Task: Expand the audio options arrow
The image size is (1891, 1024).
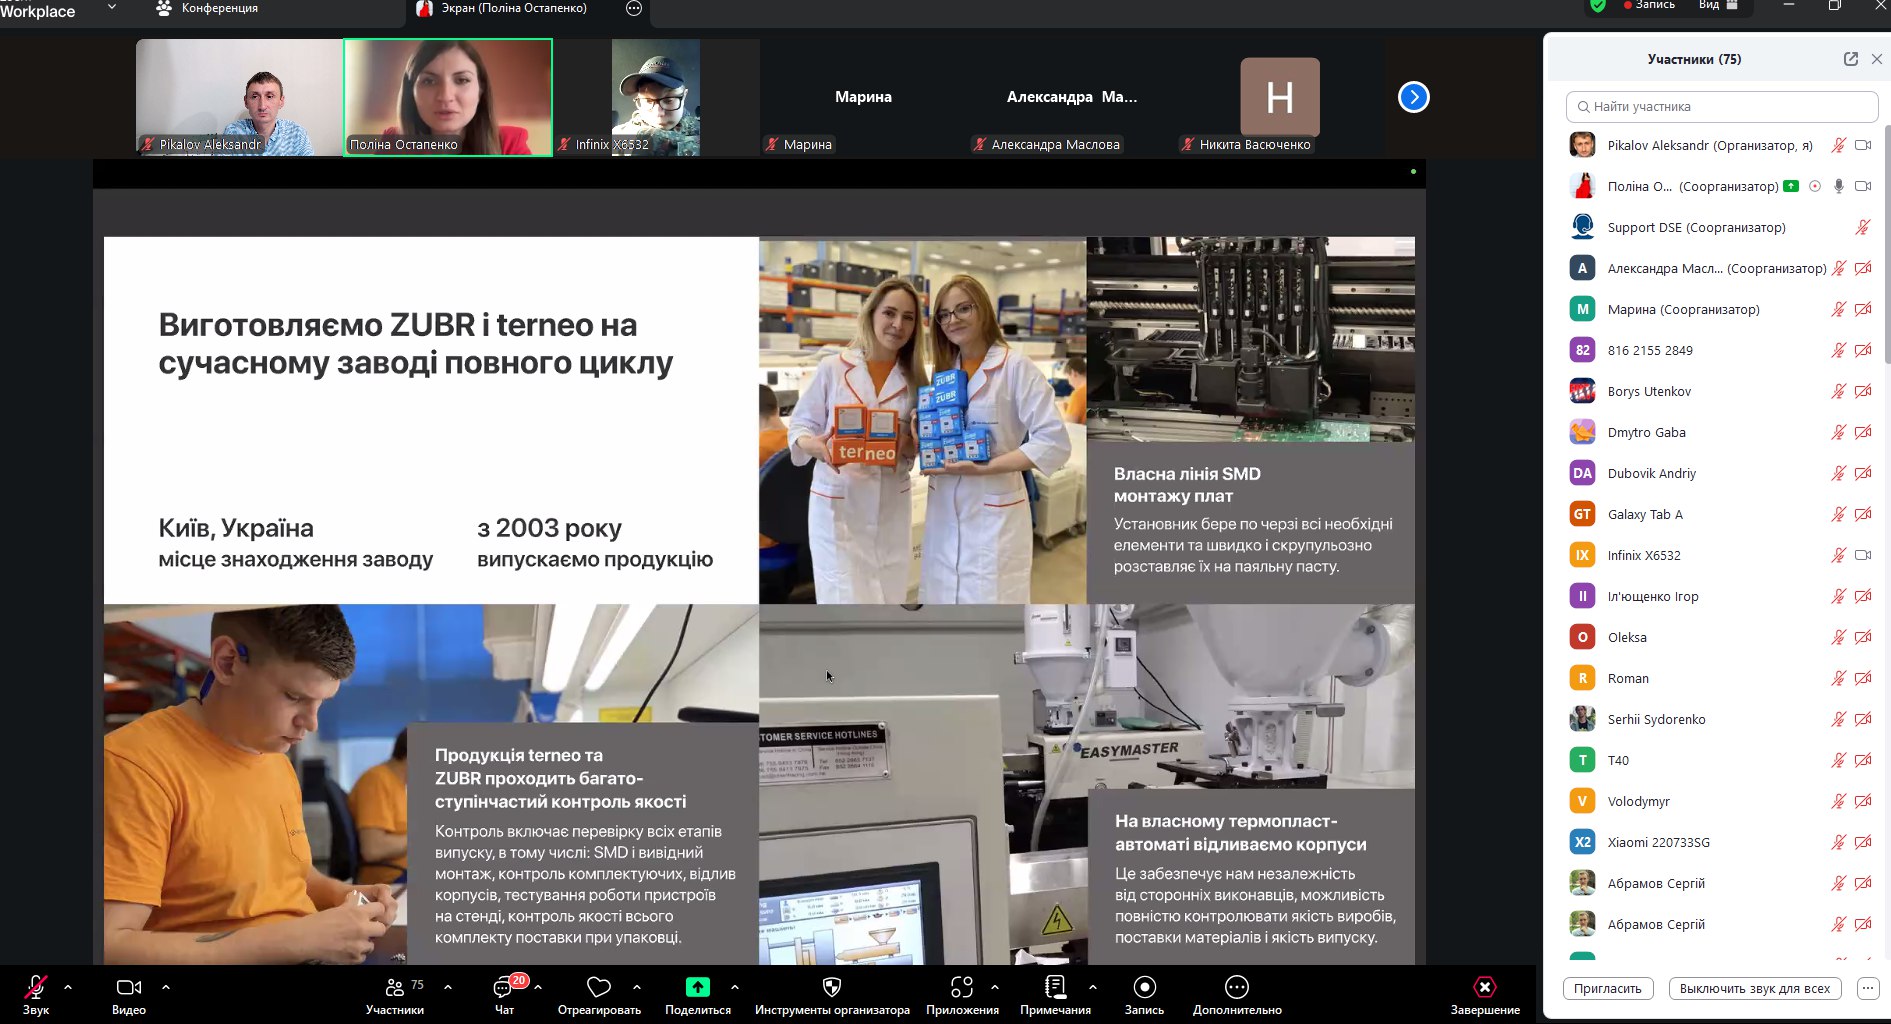Action: (x=68, y=987)
